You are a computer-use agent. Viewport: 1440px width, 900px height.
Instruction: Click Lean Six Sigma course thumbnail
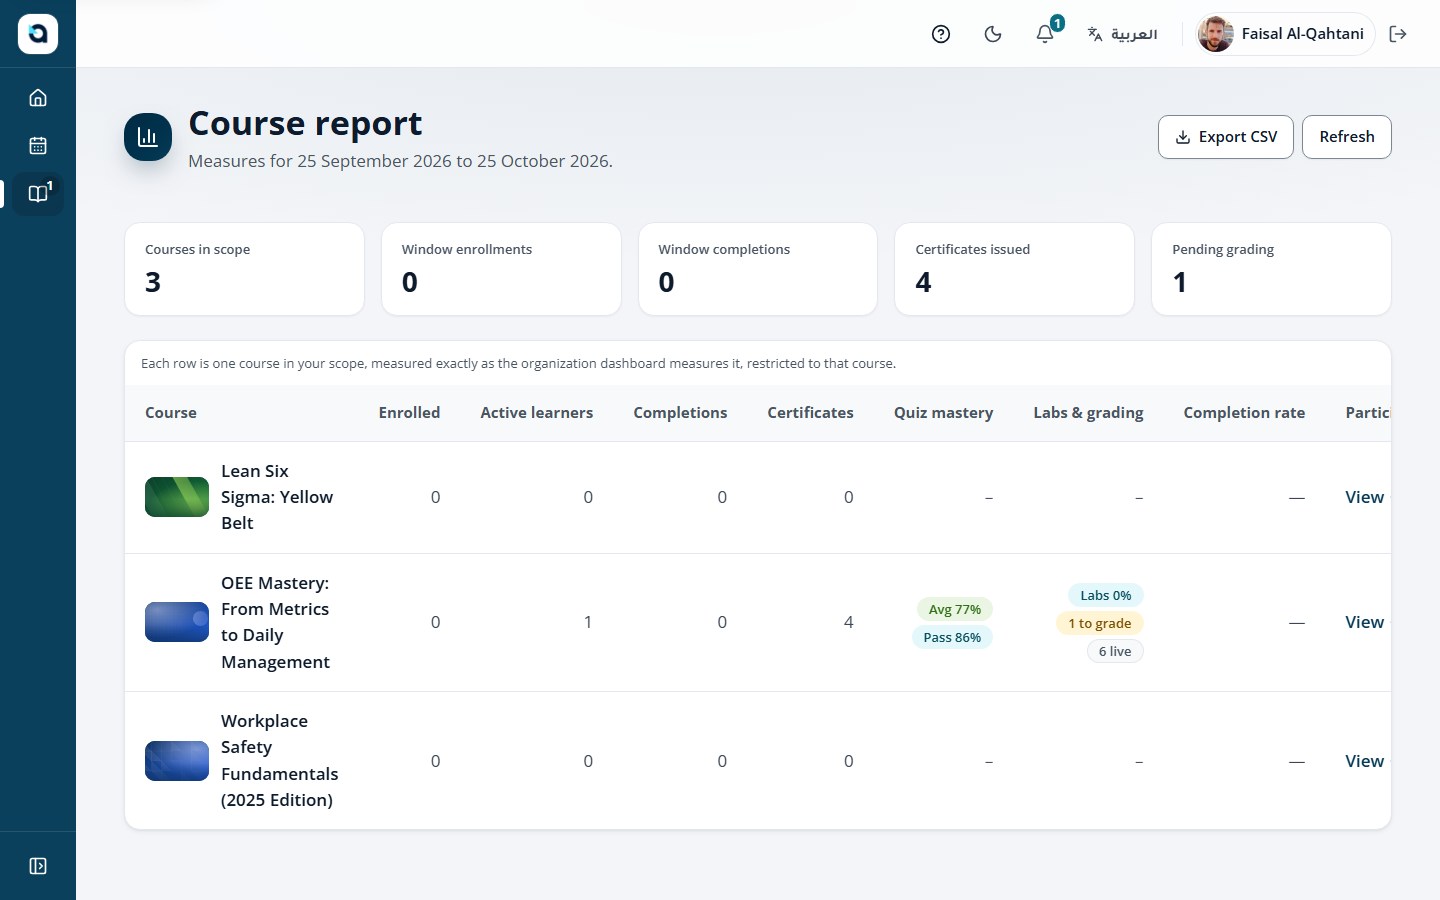point(177,497)
